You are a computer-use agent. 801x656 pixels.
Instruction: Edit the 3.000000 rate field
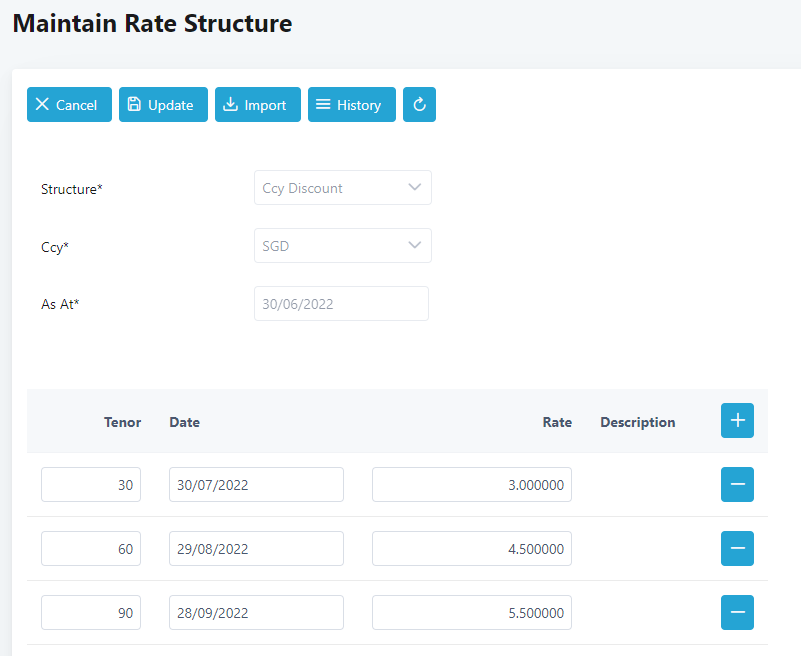(471, 485)
